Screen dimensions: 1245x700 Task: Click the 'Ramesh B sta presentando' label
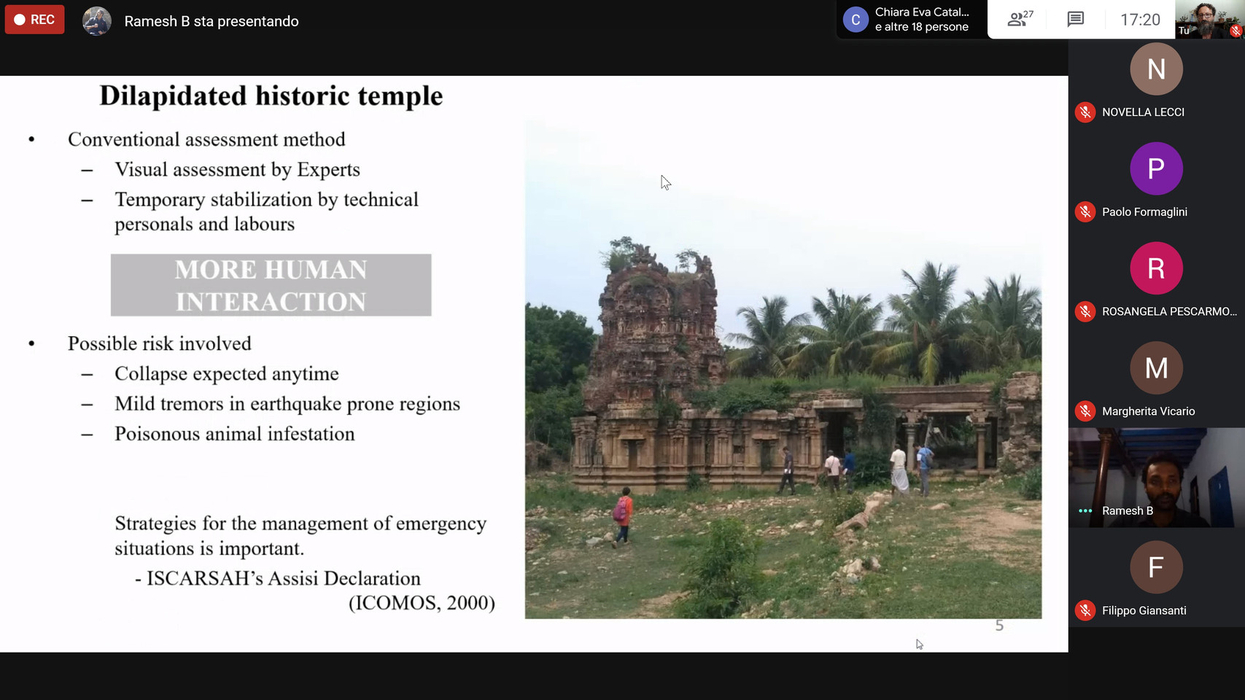(211, 21)
